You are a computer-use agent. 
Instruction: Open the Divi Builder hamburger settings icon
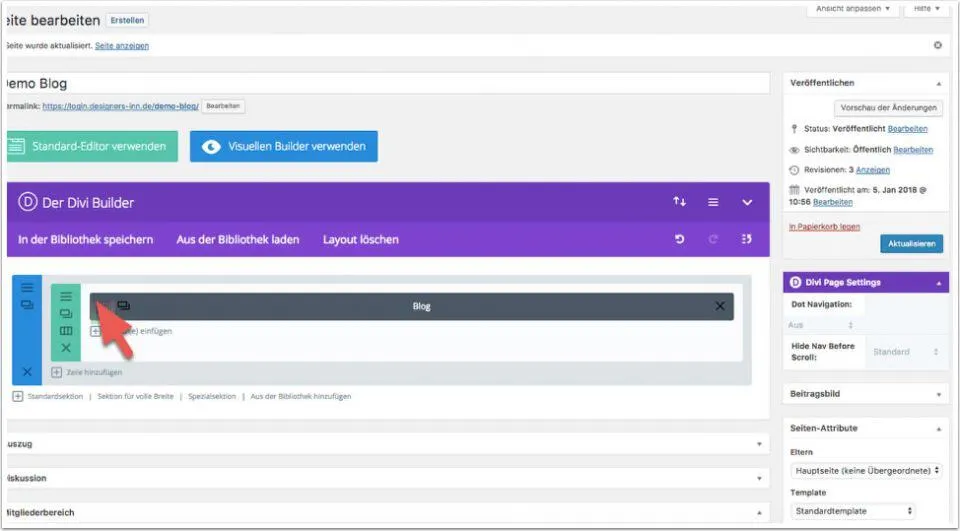(x=713, y=202)
